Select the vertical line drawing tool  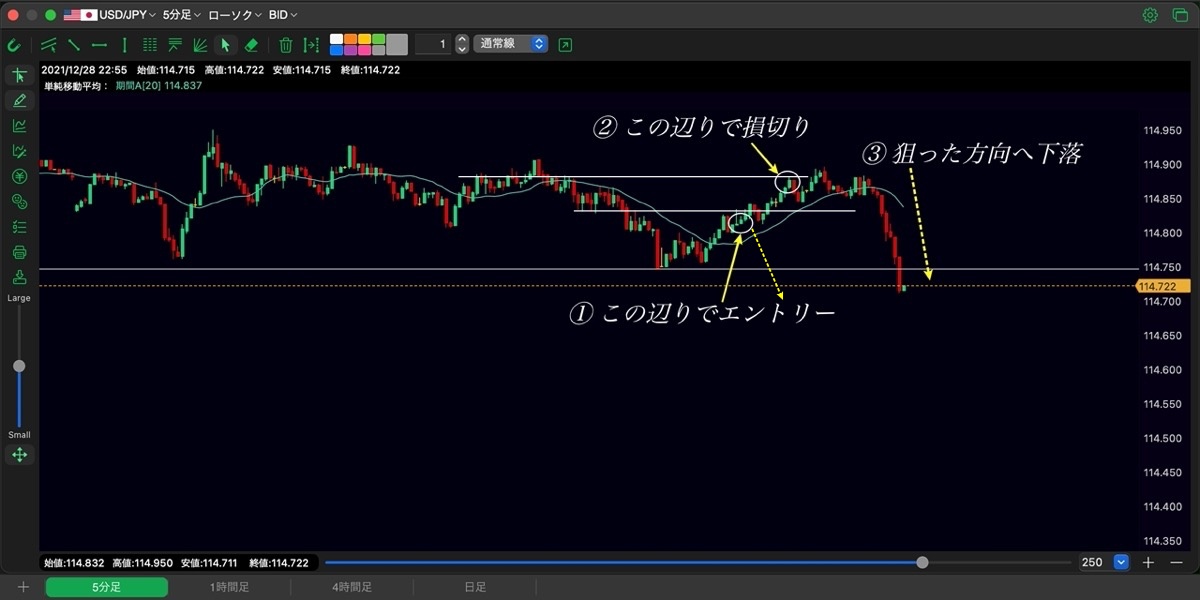pos(124,45)
